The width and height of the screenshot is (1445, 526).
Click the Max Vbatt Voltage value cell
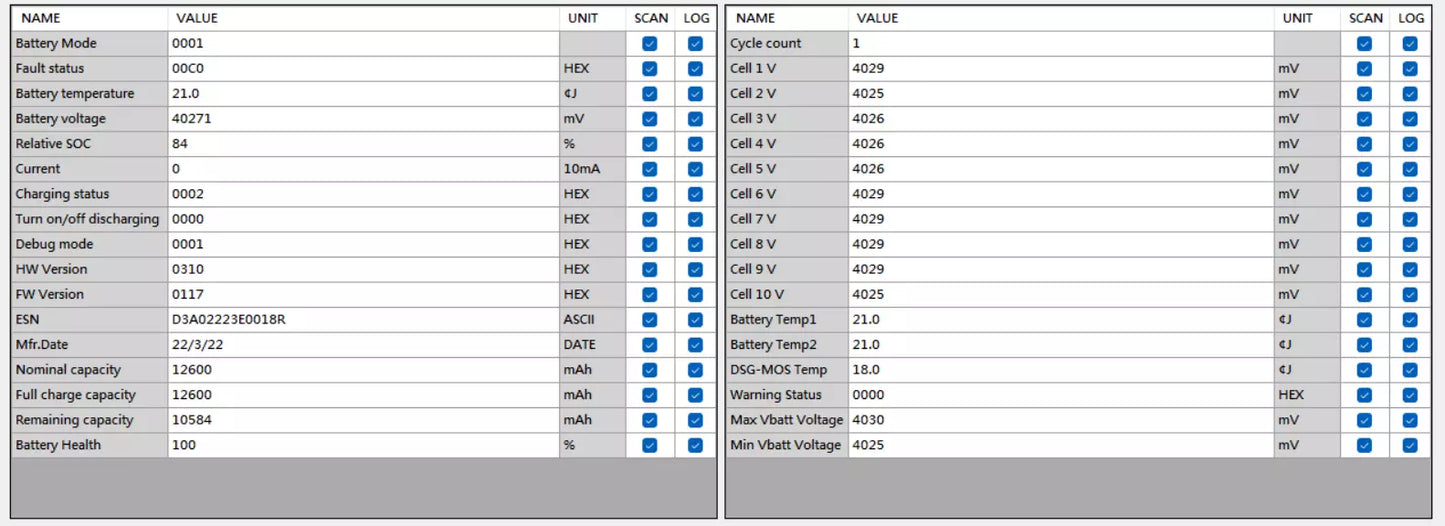[1060, 420]
